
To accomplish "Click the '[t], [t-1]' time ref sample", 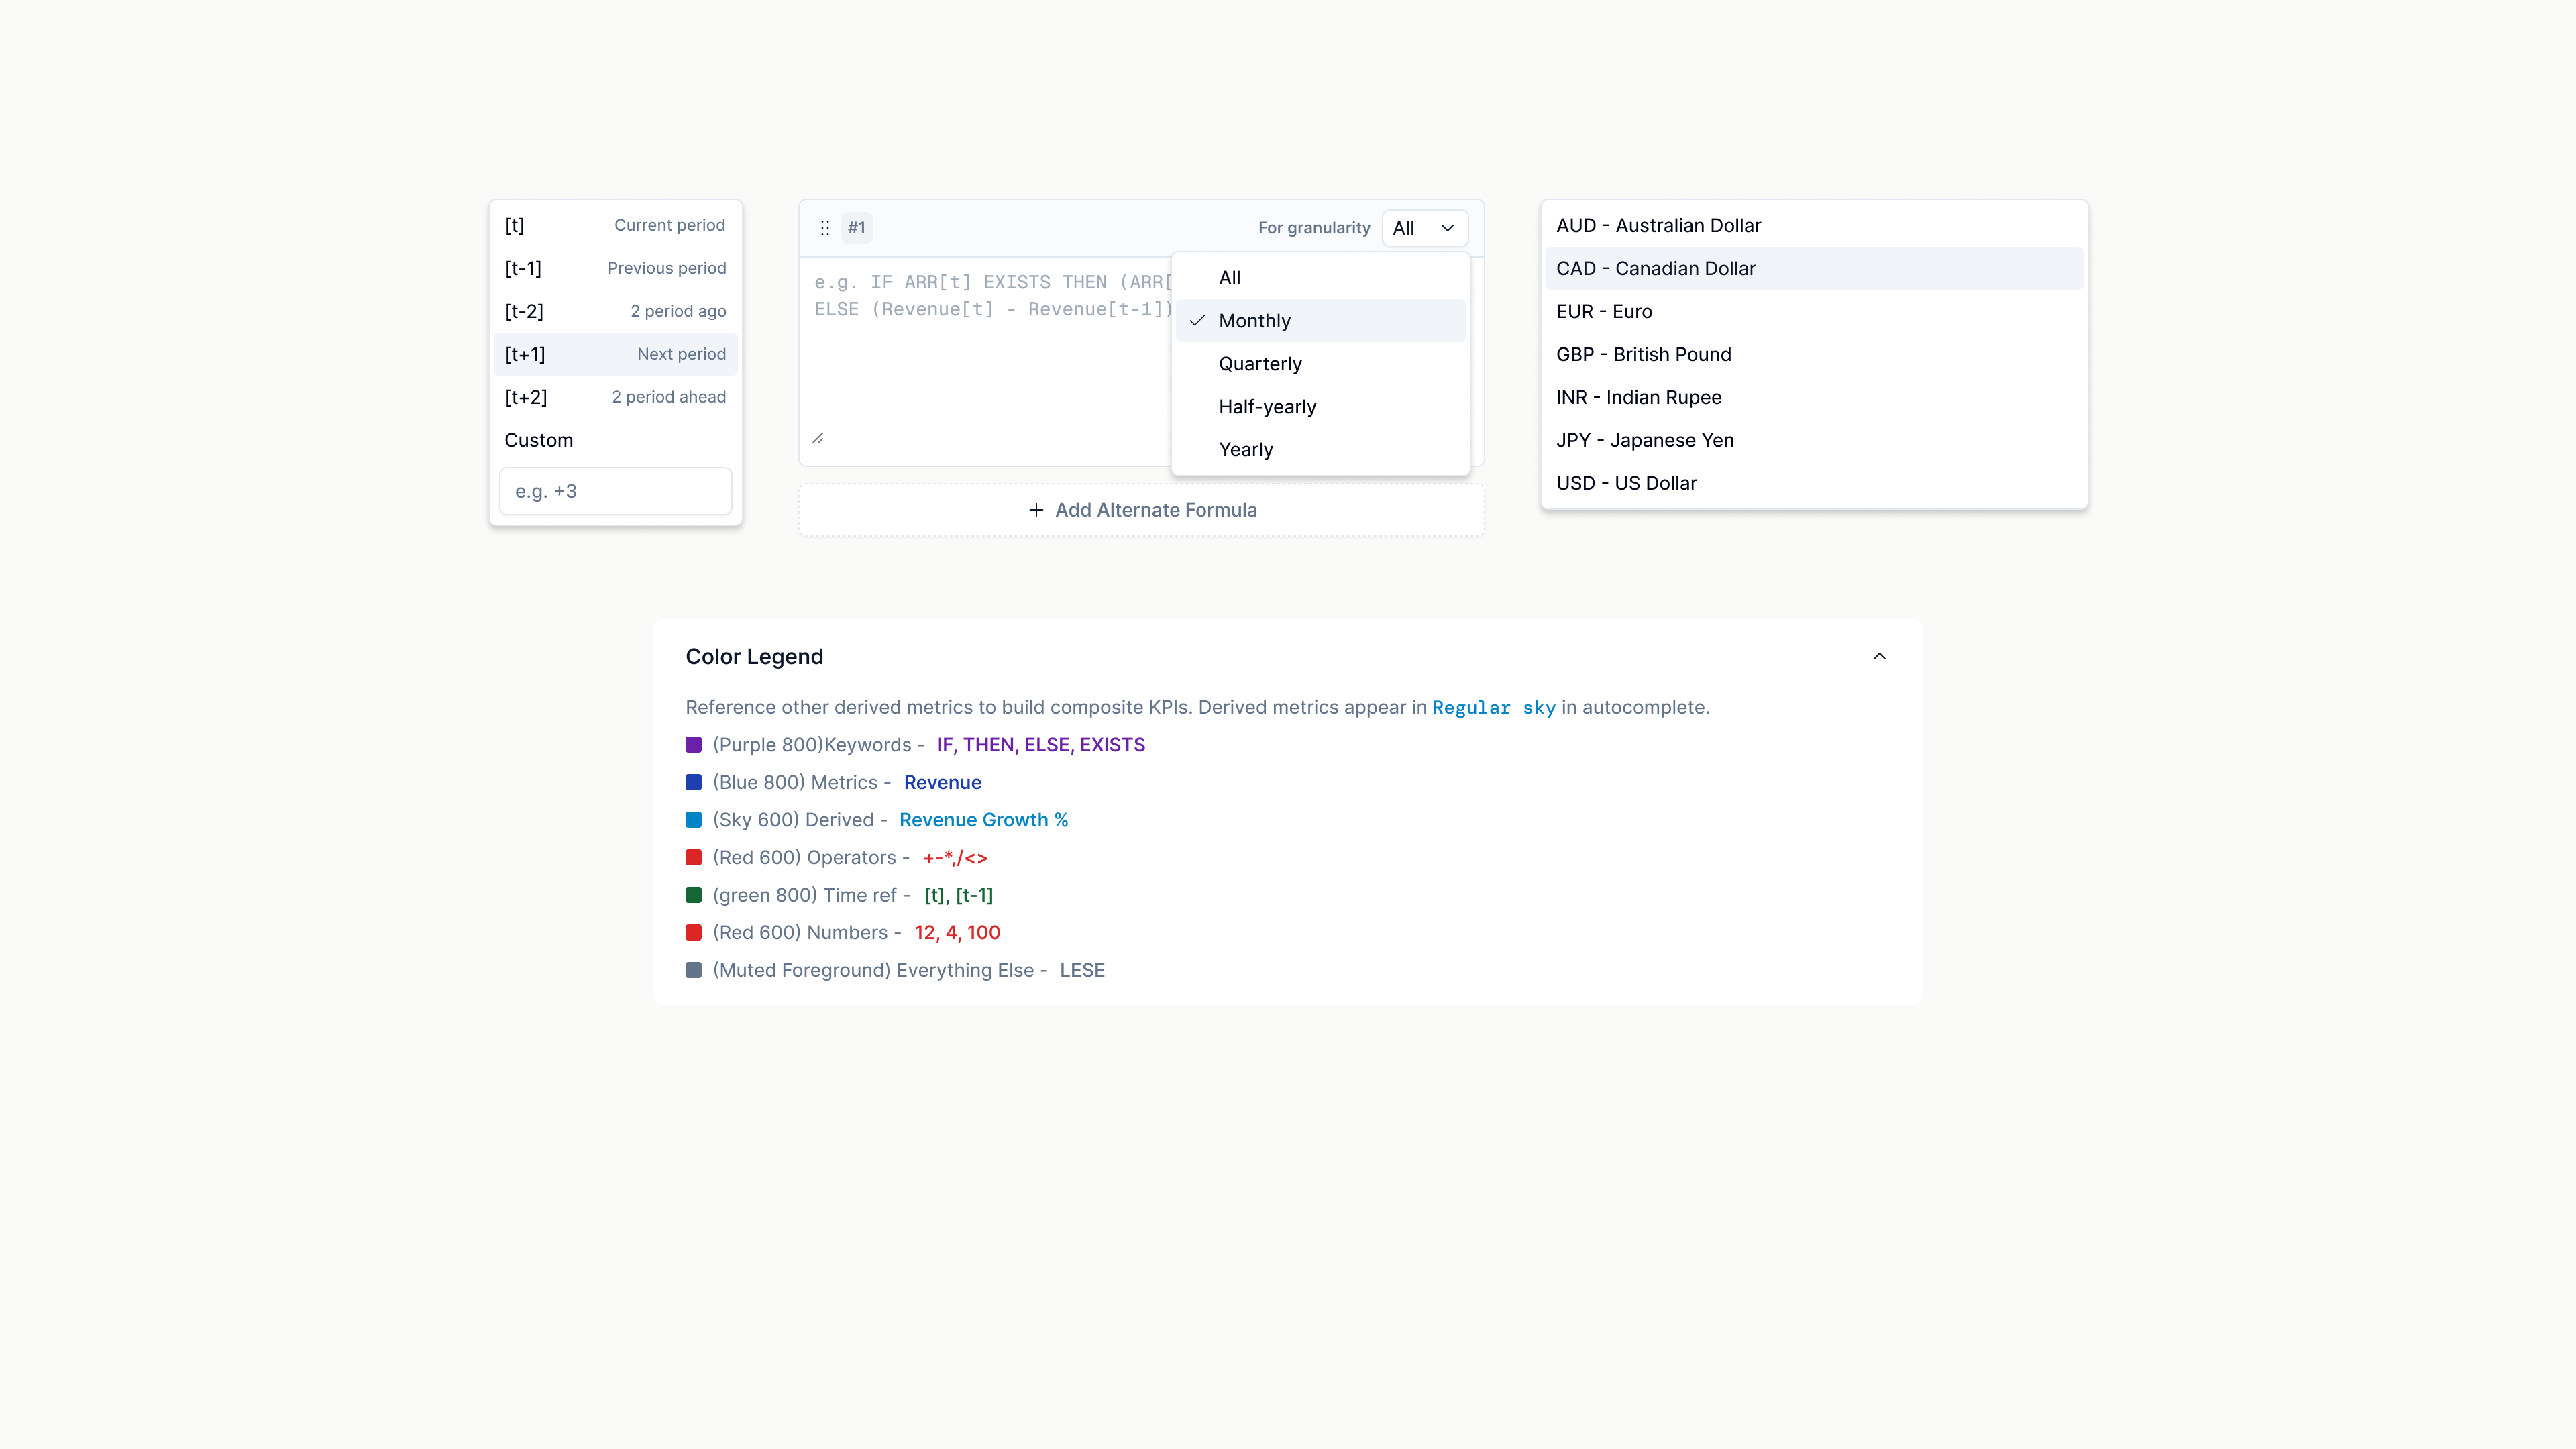I will [958, 895].
